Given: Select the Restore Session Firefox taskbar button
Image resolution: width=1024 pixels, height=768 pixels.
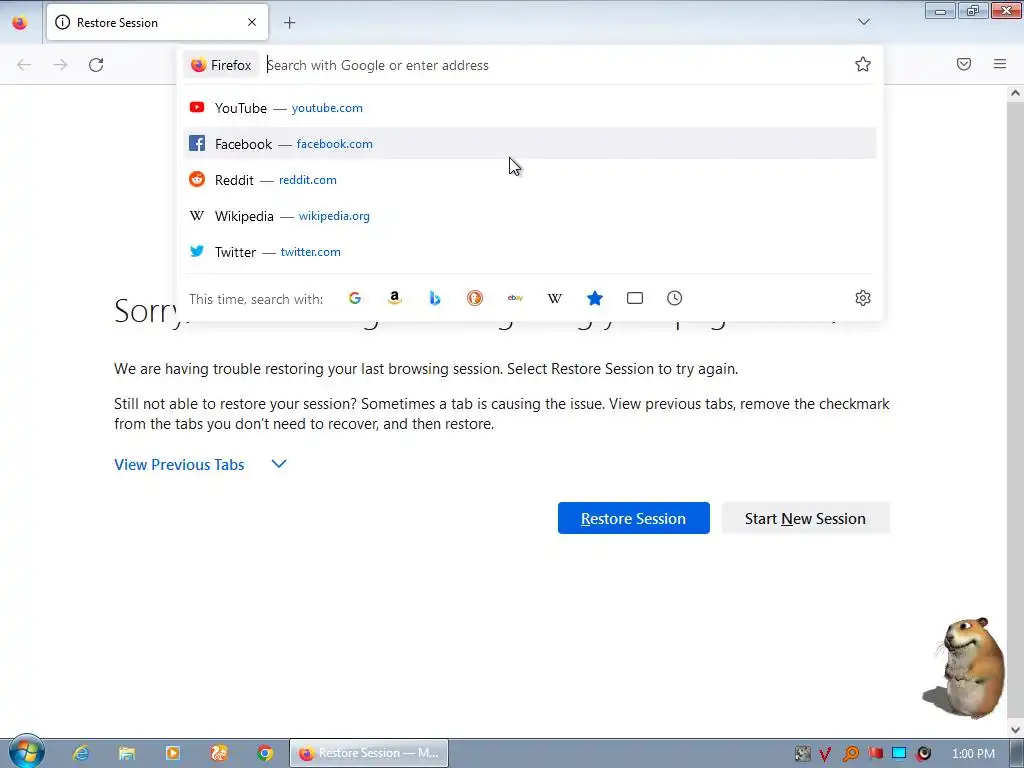Looking at the screenshot, I should 369,753.
